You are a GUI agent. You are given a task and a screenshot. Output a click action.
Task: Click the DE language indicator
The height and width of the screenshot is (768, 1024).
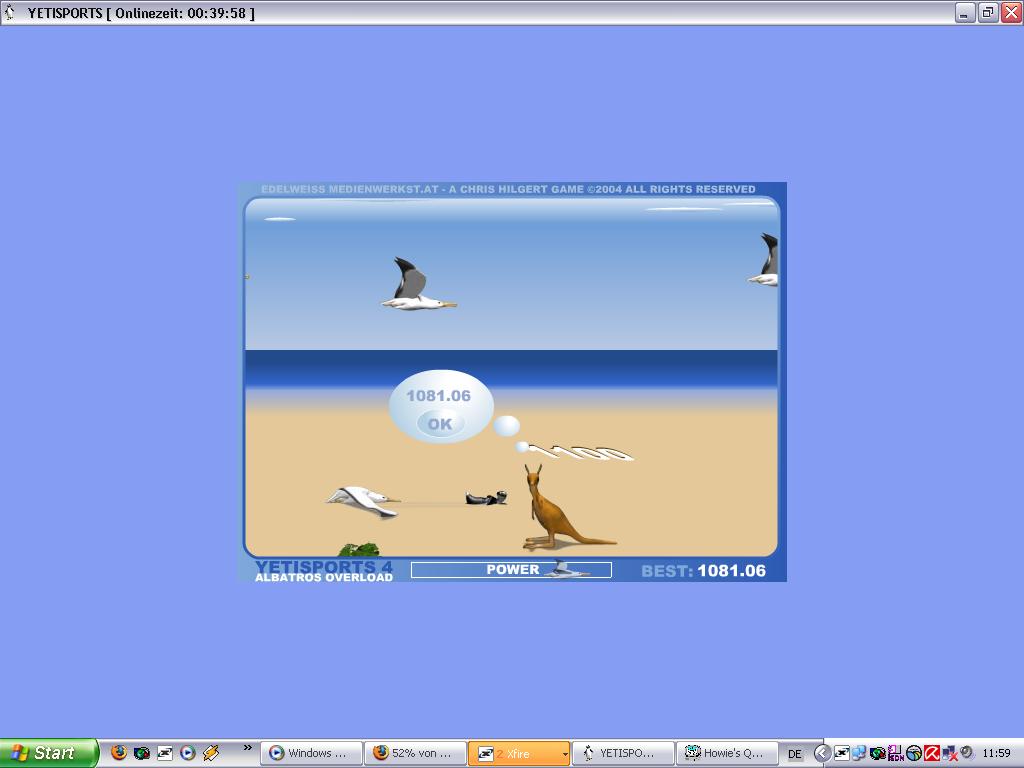pyautogui.click(x=795, y=754)
